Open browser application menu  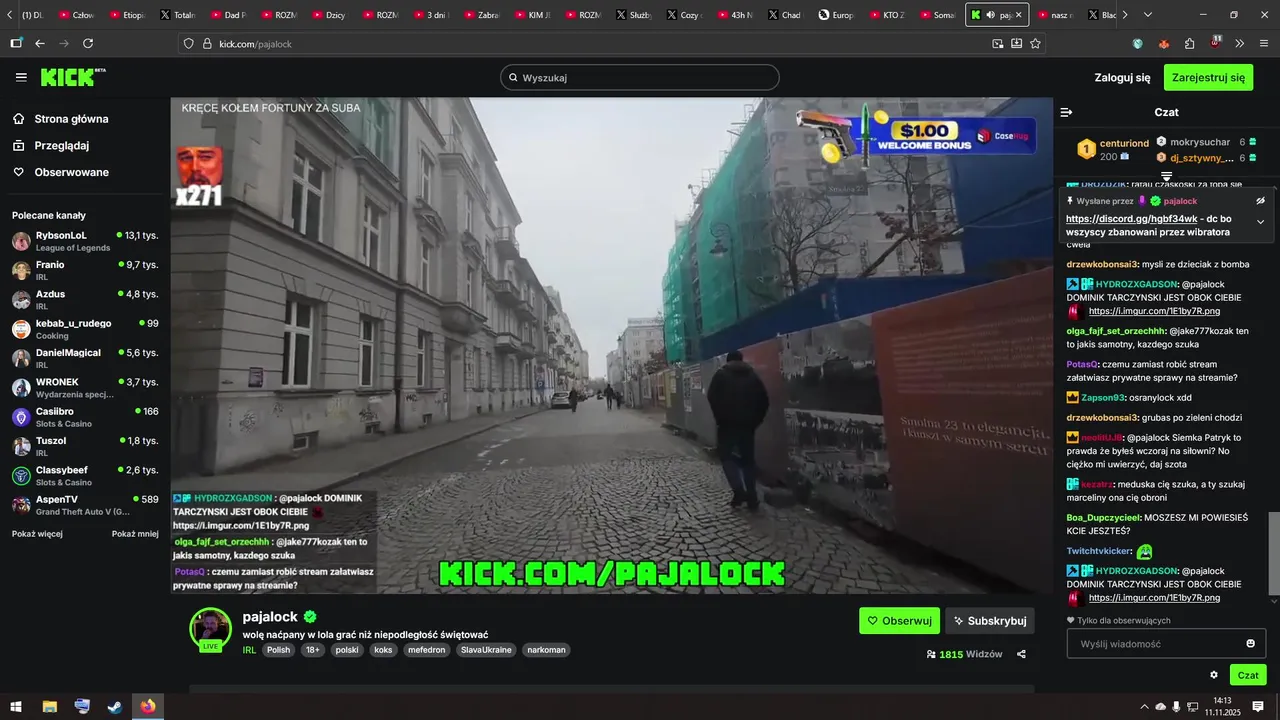(x=1264, y=44)
